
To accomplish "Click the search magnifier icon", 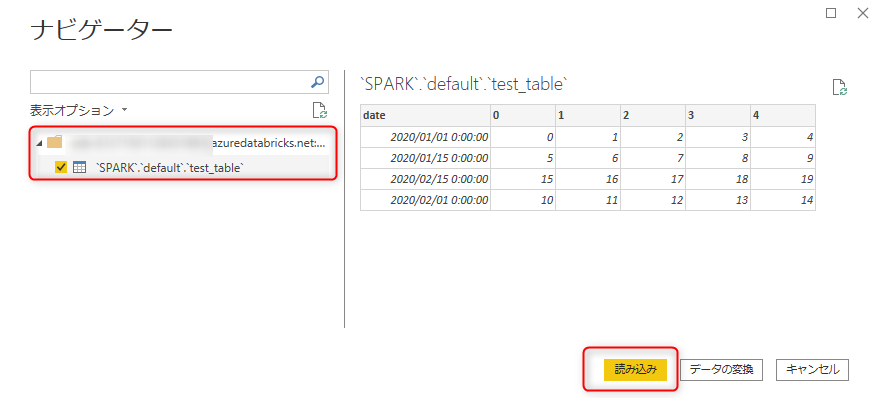I will 317,82.
